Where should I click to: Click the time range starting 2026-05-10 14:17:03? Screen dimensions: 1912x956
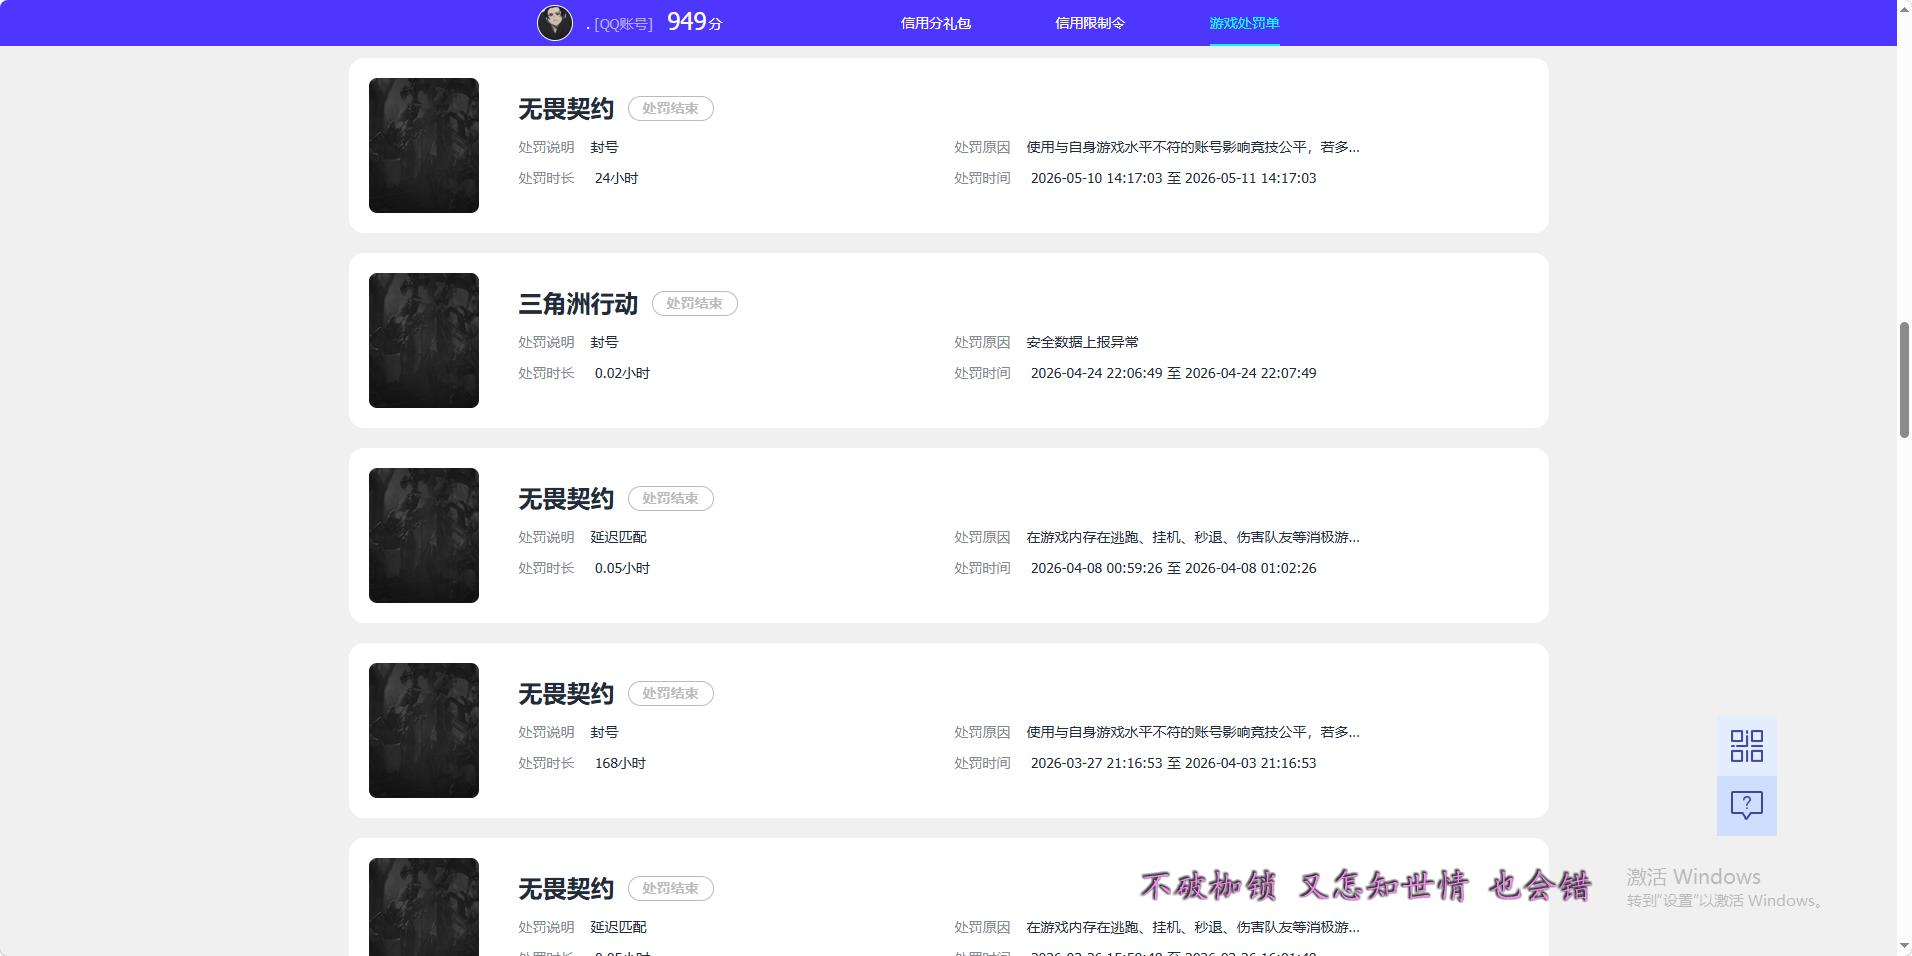pos(1173,178)
